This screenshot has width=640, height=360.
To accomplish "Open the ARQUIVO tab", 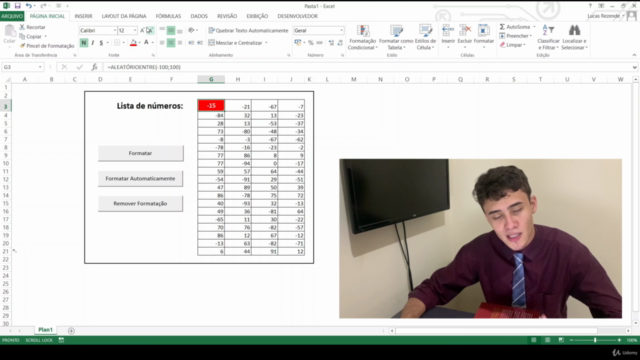I will 12,16.
